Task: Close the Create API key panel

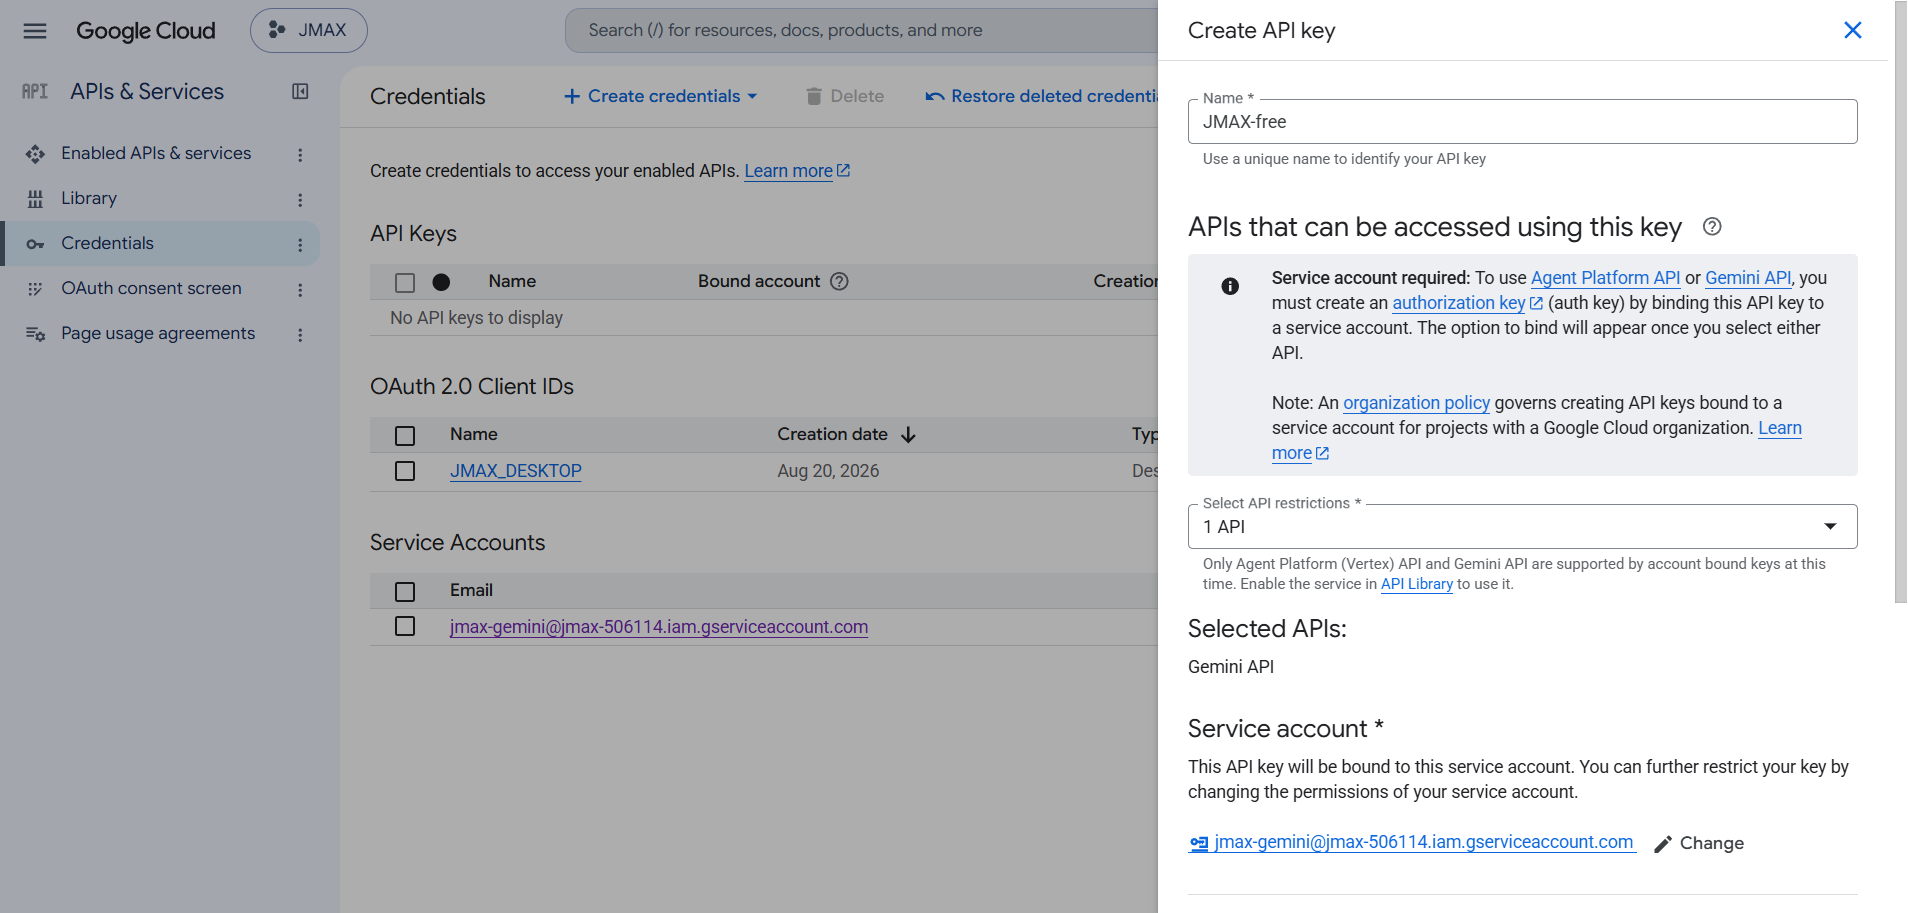Action: [1852, 30]
